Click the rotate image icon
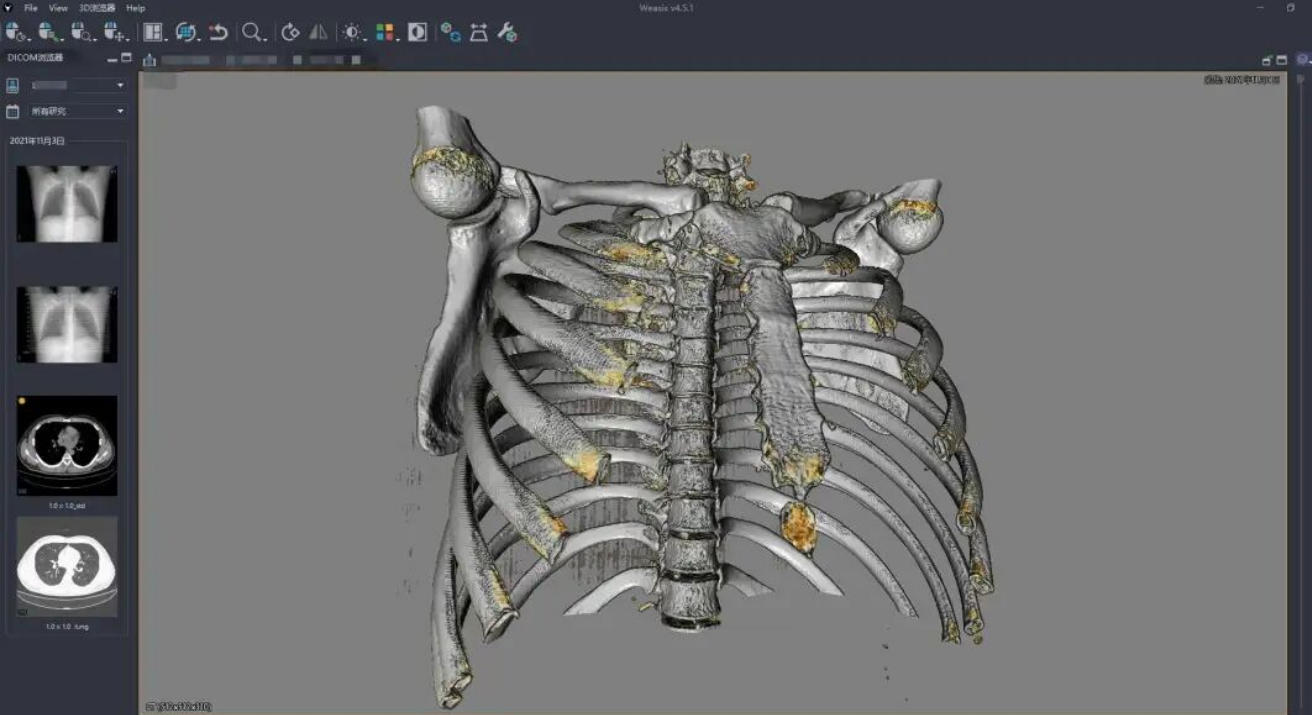The width and height of the screenshot is (1312, 715). [290, 32]
